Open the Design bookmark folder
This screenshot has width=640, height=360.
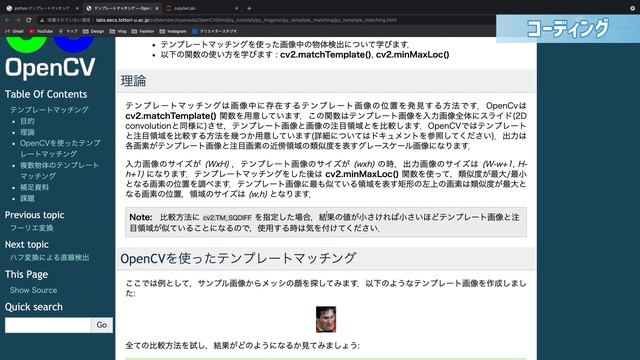coord(93,31)
